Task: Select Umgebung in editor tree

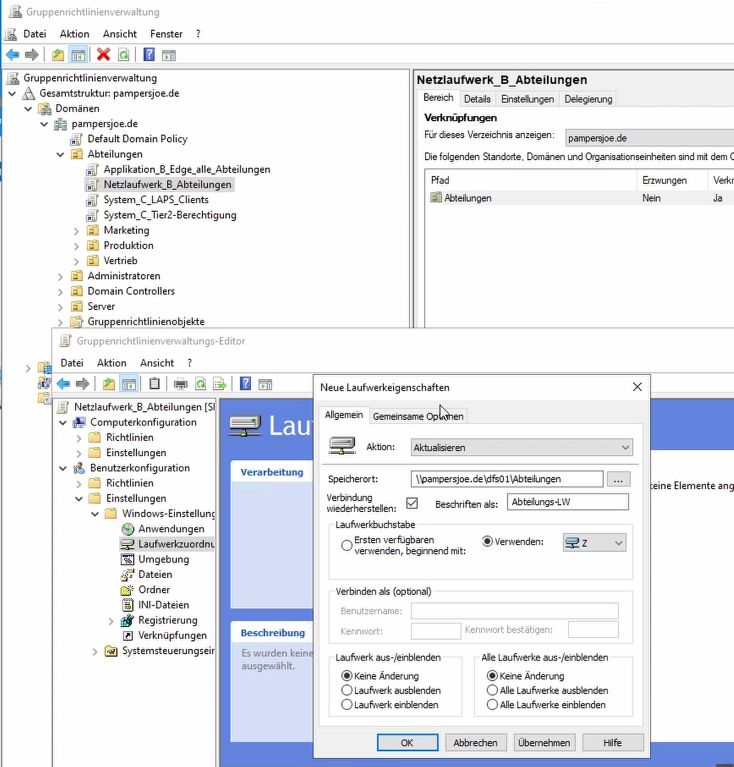Action: [x=163, y=559]
